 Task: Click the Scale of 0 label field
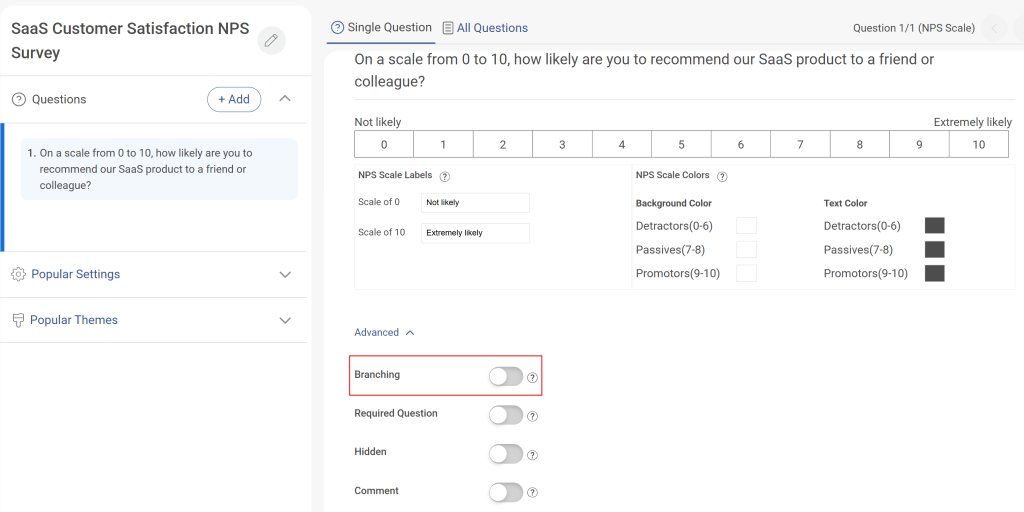(475, 202)
